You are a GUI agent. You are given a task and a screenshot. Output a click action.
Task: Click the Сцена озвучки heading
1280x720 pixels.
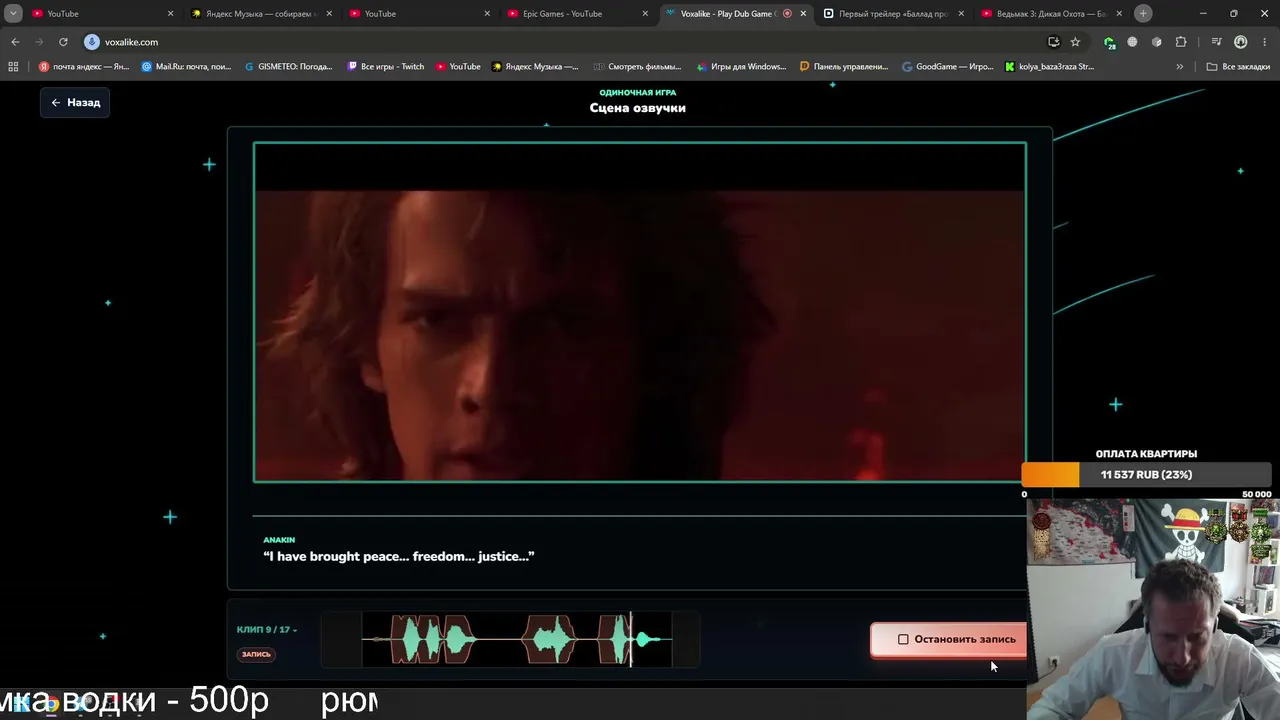pyautogui.click(x=638, y=108)
